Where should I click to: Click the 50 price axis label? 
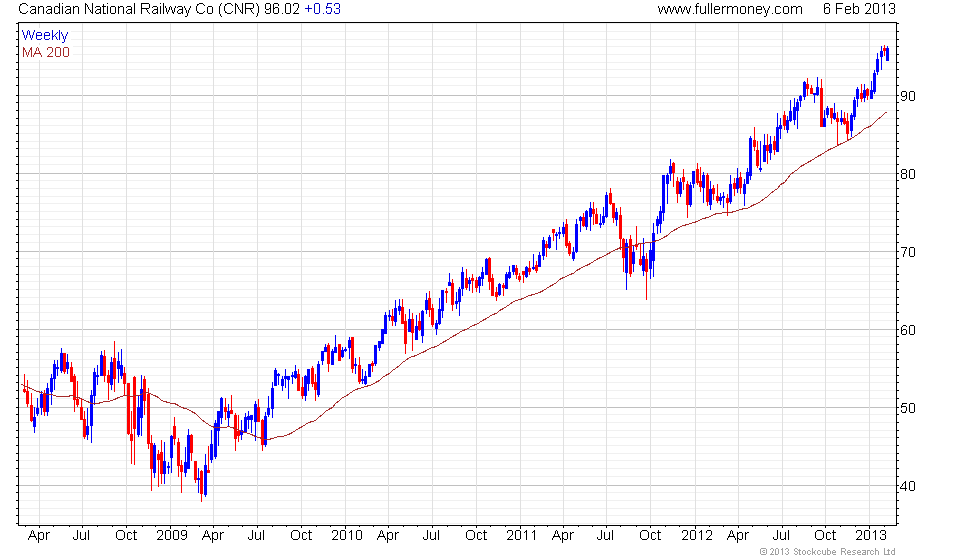(x=908, y=408)
